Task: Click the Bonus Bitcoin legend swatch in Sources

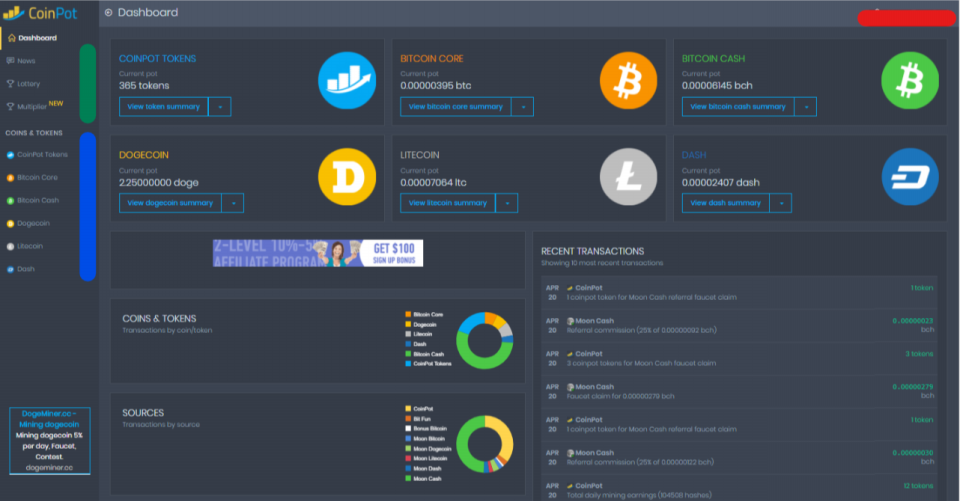Action: [408, 429]
